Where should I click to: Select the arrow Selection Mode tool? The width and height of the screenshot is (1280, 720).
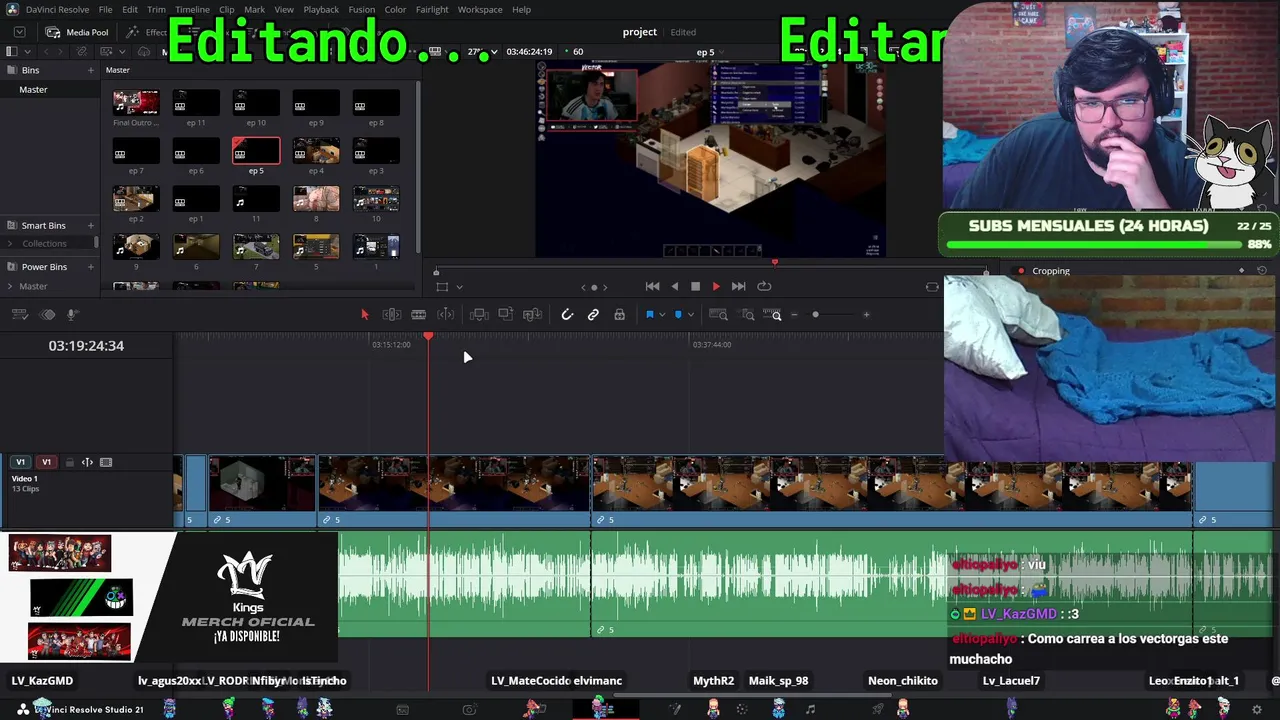click(364, 315)
